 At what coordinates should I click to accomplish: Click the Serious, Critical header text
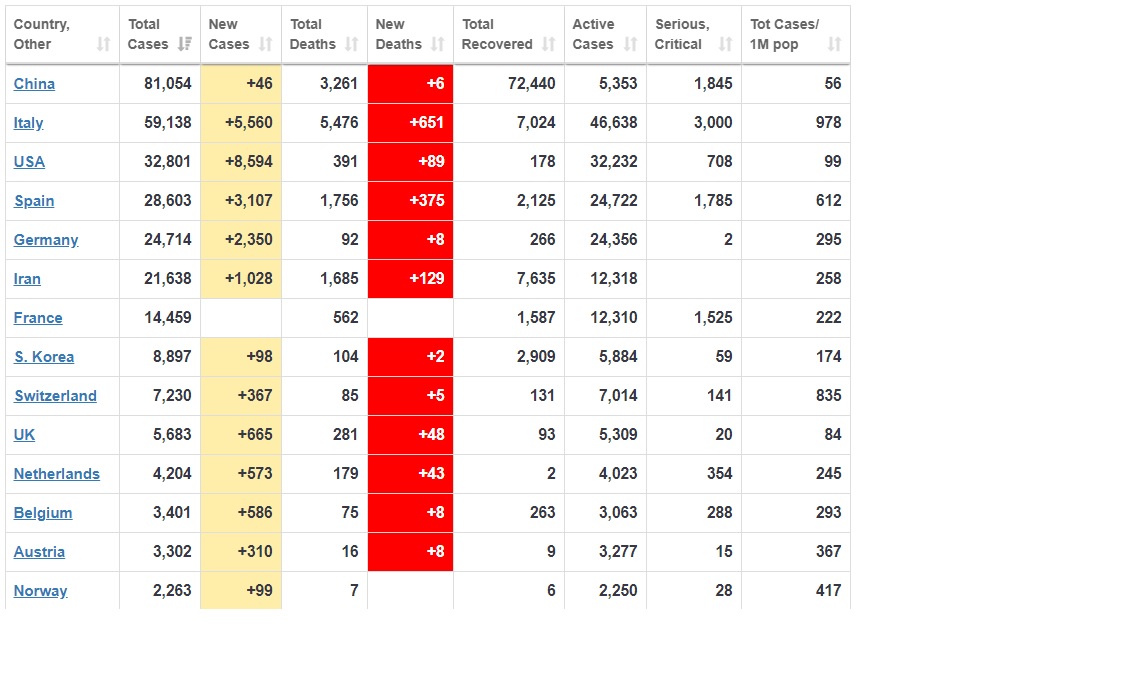[682, 34]
